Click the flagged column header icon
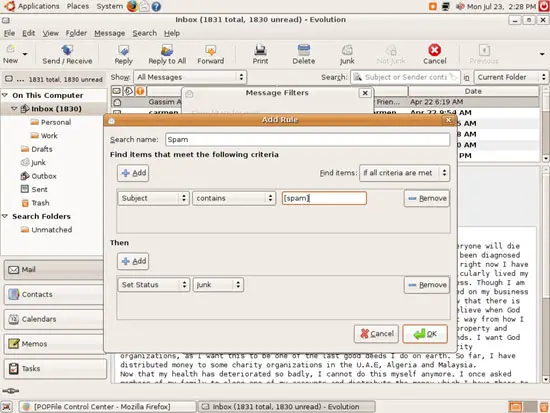The height and width of the screenshot is (413, 550). (x=140, y=91)
